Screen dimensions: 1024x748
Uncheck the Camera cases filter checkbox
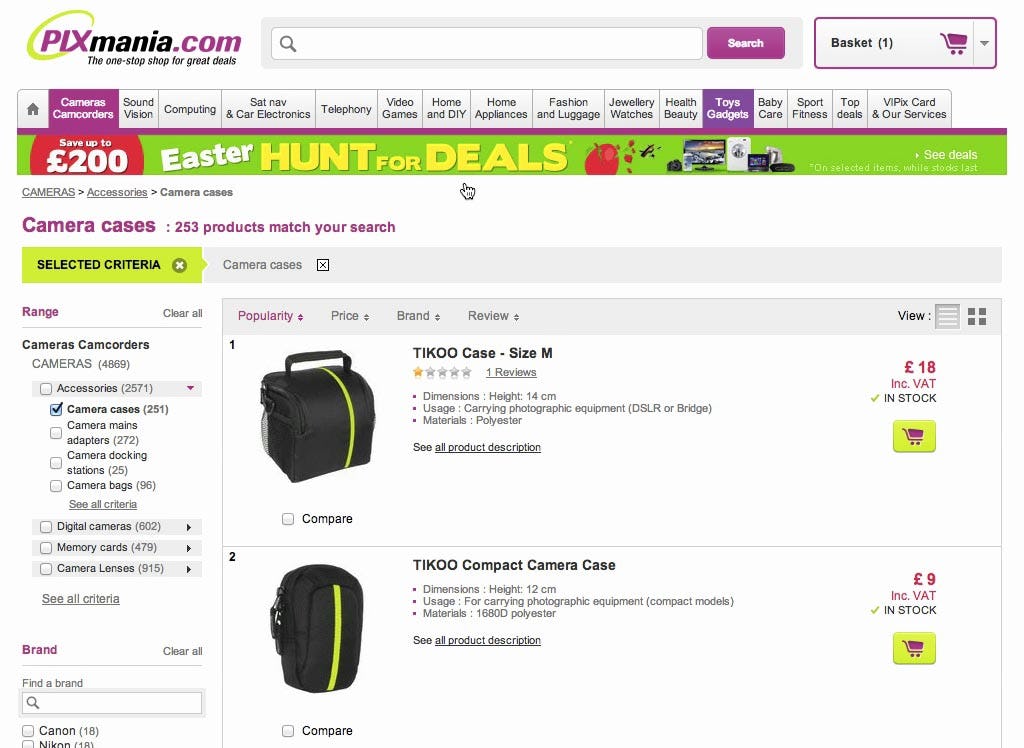point(57,409)
